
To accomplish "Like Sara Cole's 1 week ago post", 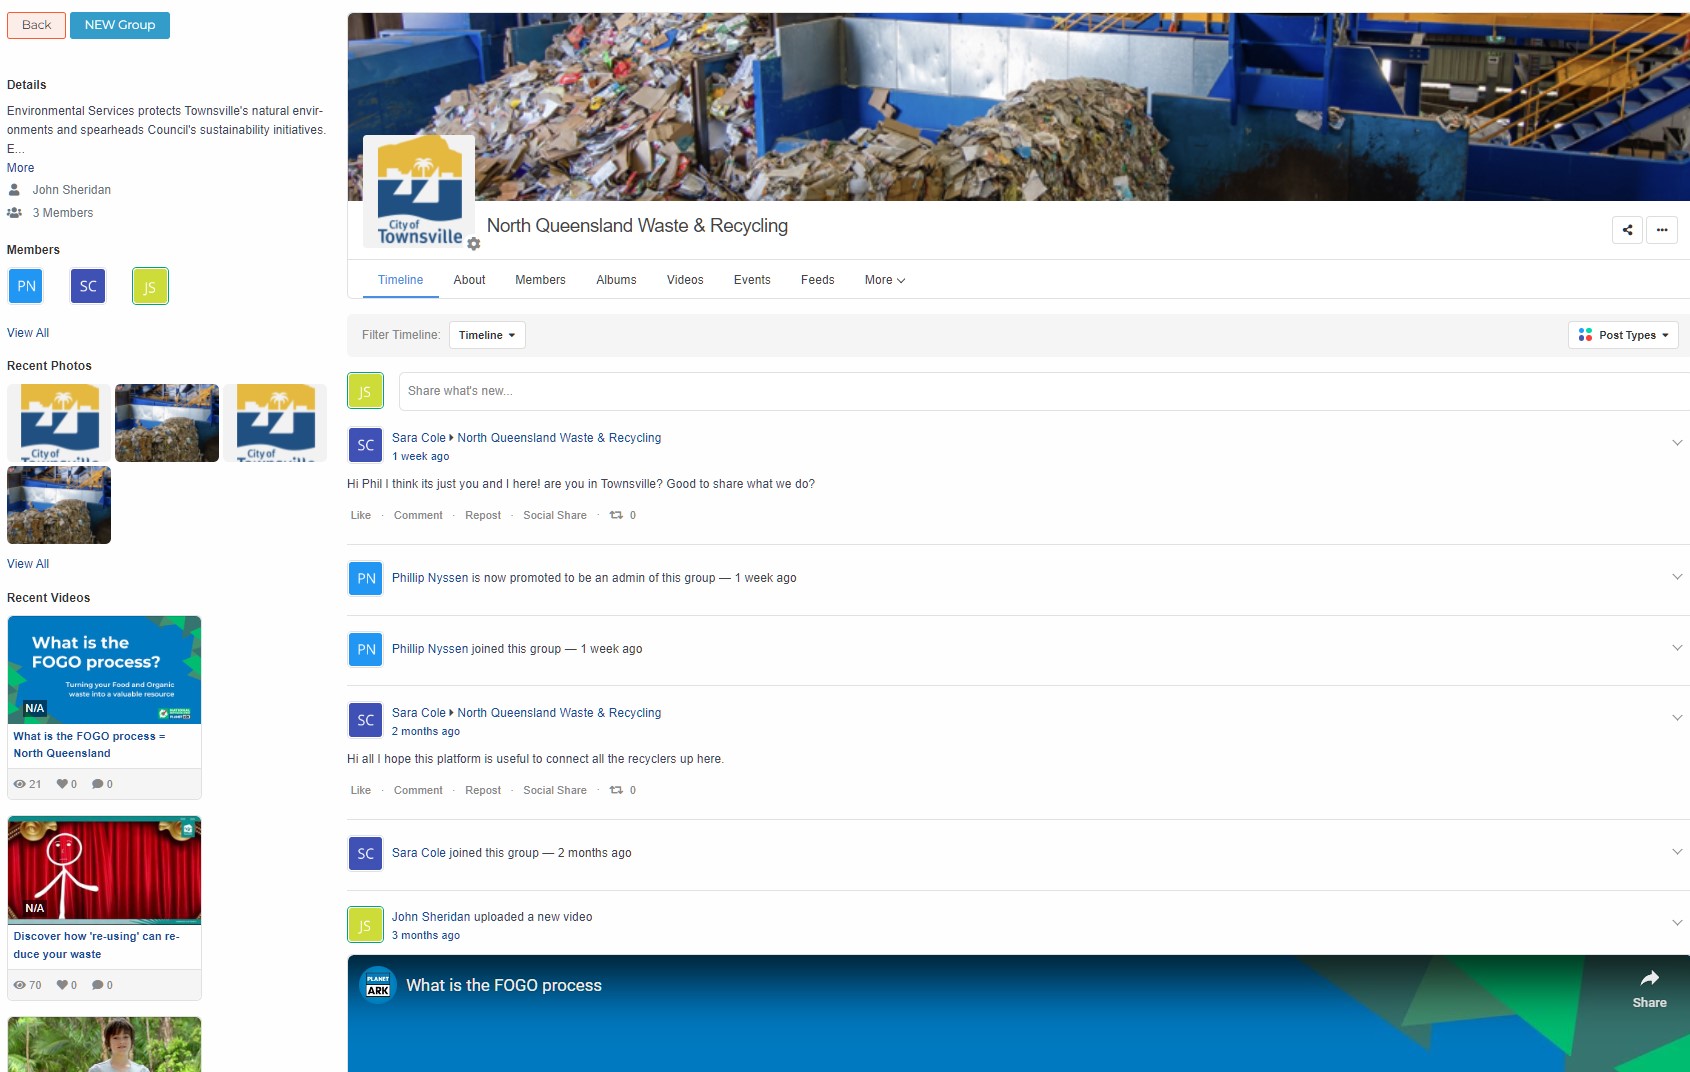I will pos(360,515).
